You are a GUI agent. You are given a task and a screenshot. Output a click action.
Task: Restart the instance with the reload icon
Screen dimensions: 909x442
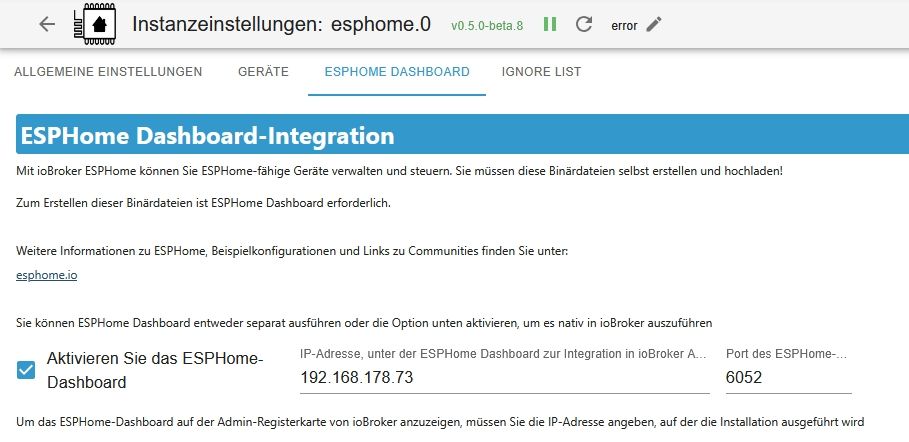point(585,25)
